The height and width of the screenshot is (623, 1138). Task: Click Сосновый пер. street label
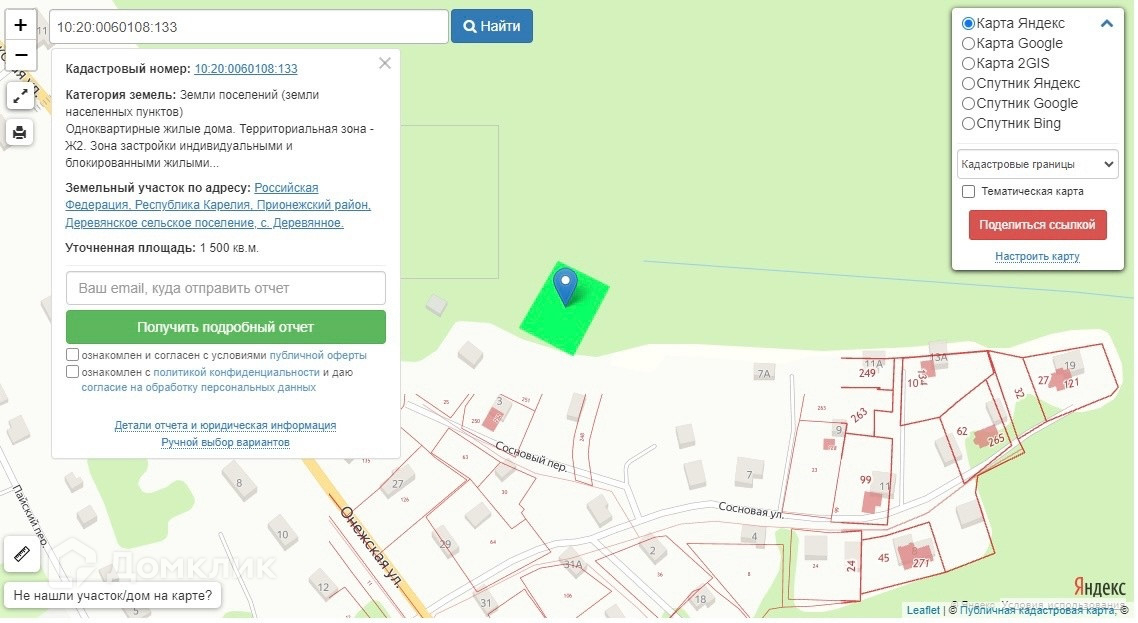tap(531, 456)
